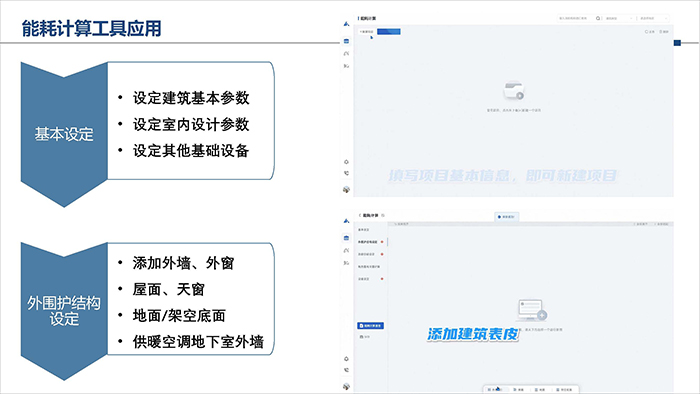The width and height of the screenshot is (700, 394).
Task: Select highlighted blue calculation icon, upper screenshot sidebar
Action: coord(346,41)
